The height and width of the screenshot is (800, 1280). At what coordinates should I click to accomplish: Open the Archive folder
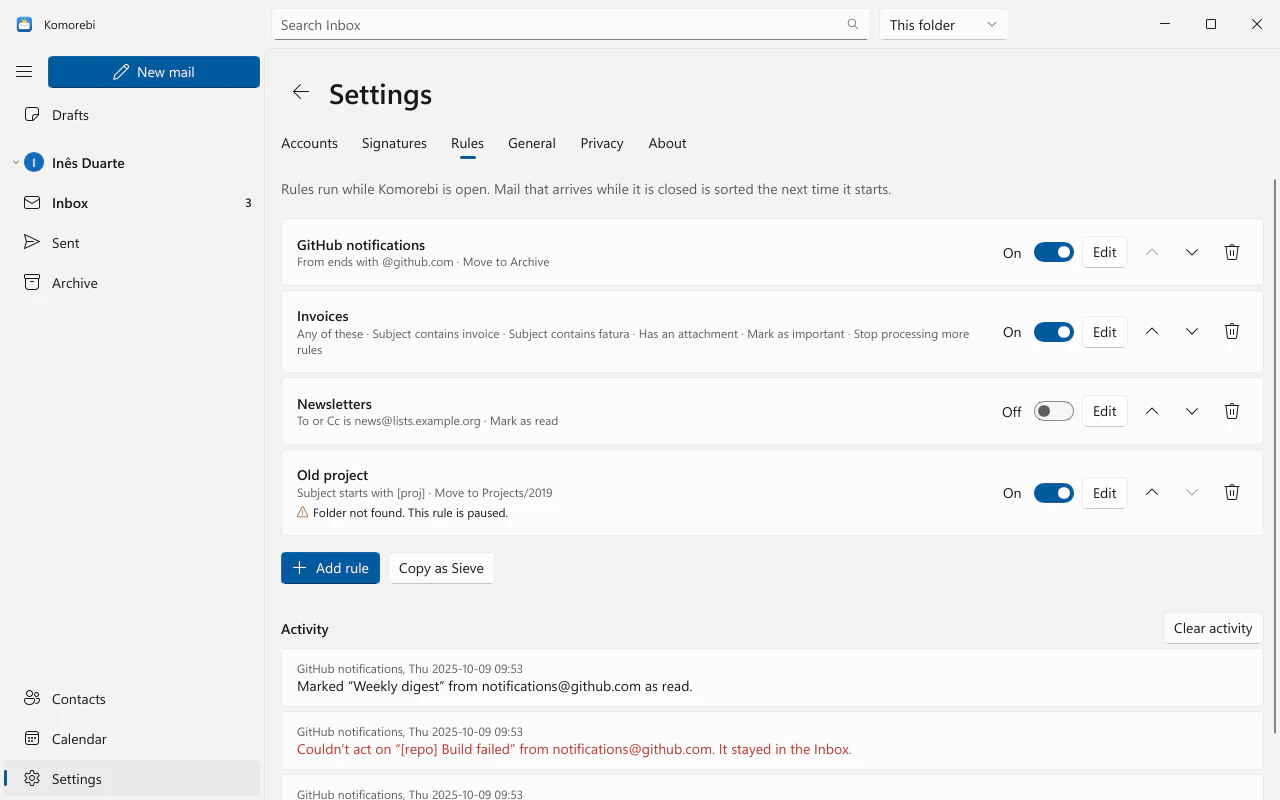pos(132,283)
